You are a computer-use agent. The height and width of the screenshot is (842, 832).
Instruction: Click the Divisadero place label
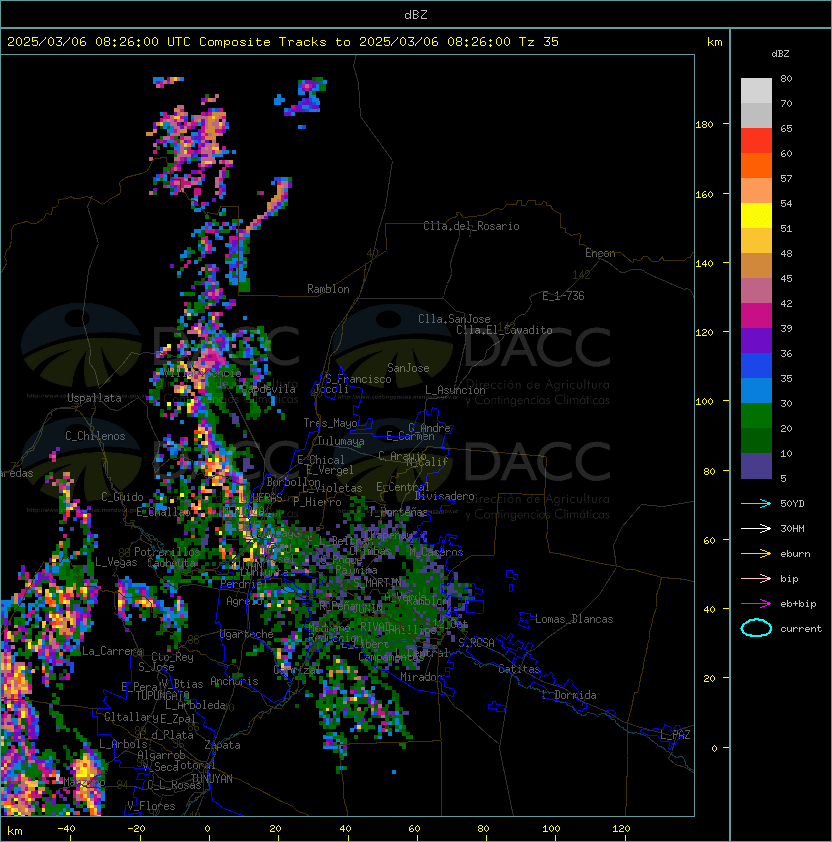[444, 496]
